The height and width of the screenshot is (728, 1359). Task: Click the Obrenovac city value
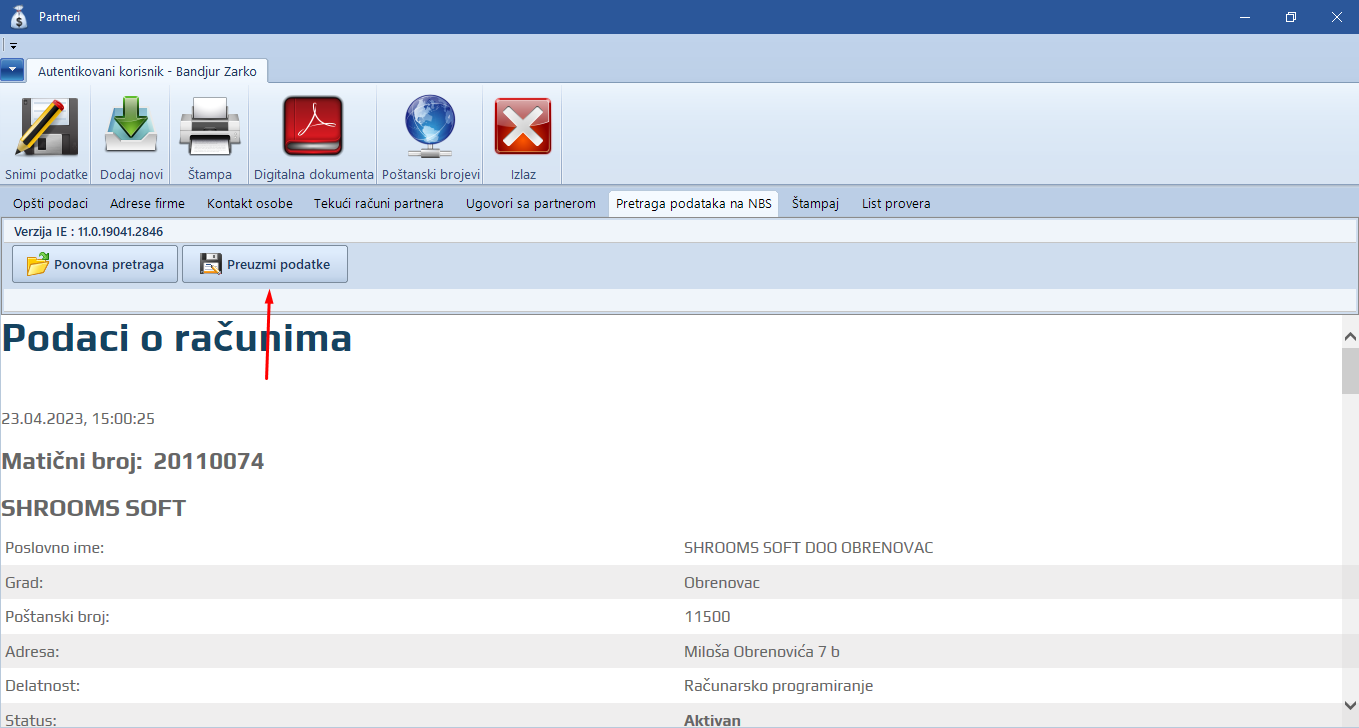722,582
